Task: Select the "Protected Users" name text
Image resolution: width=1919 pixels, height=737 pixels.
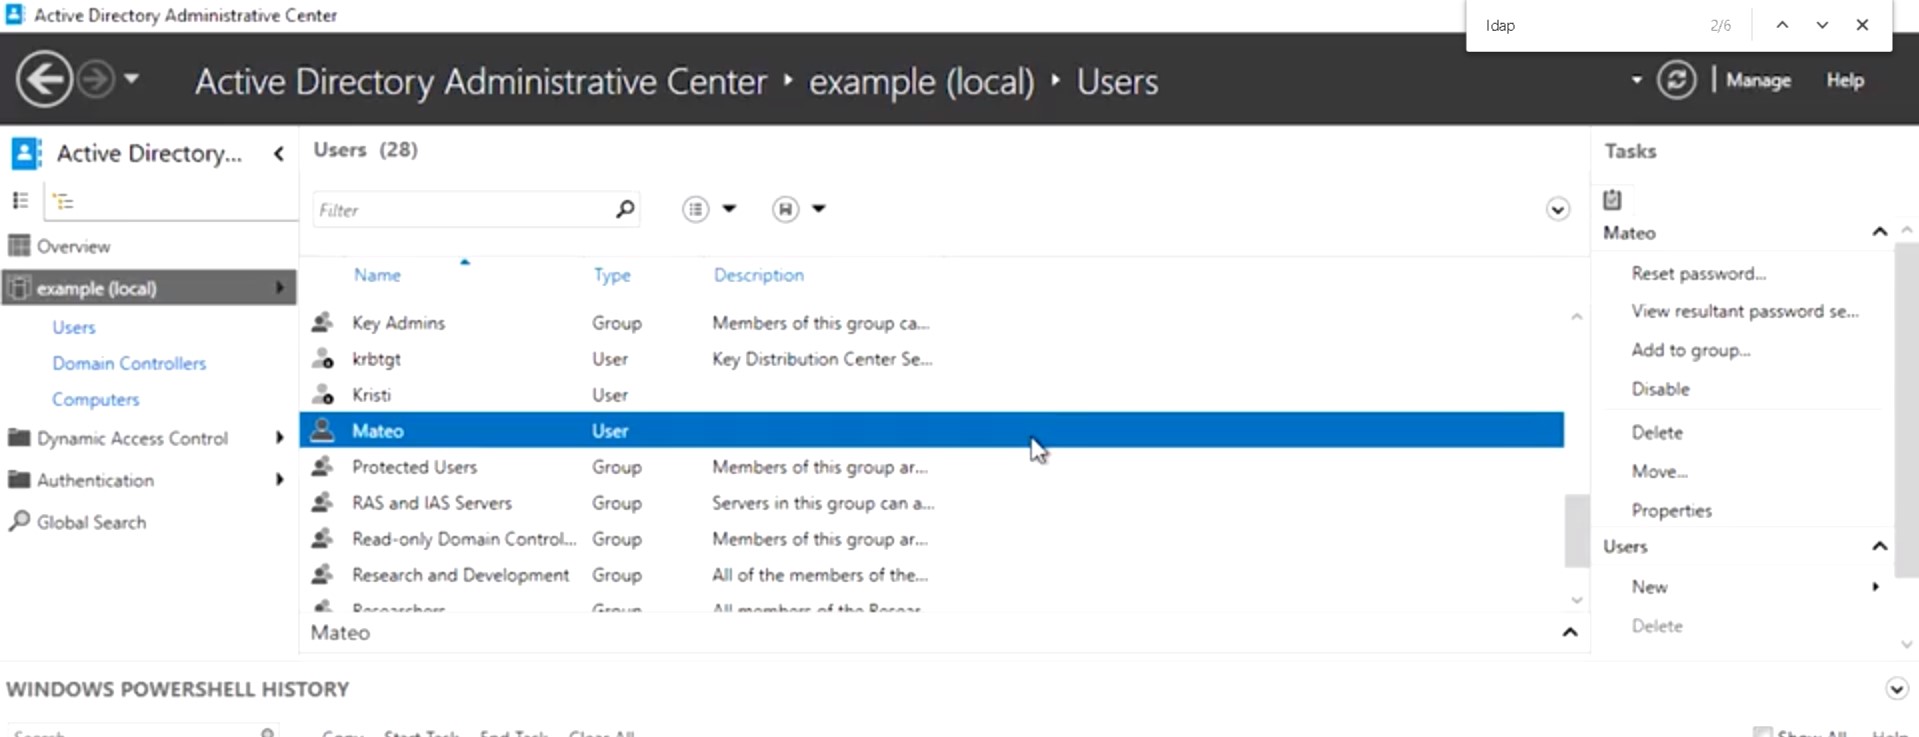Action: click(x=414, y=467)
